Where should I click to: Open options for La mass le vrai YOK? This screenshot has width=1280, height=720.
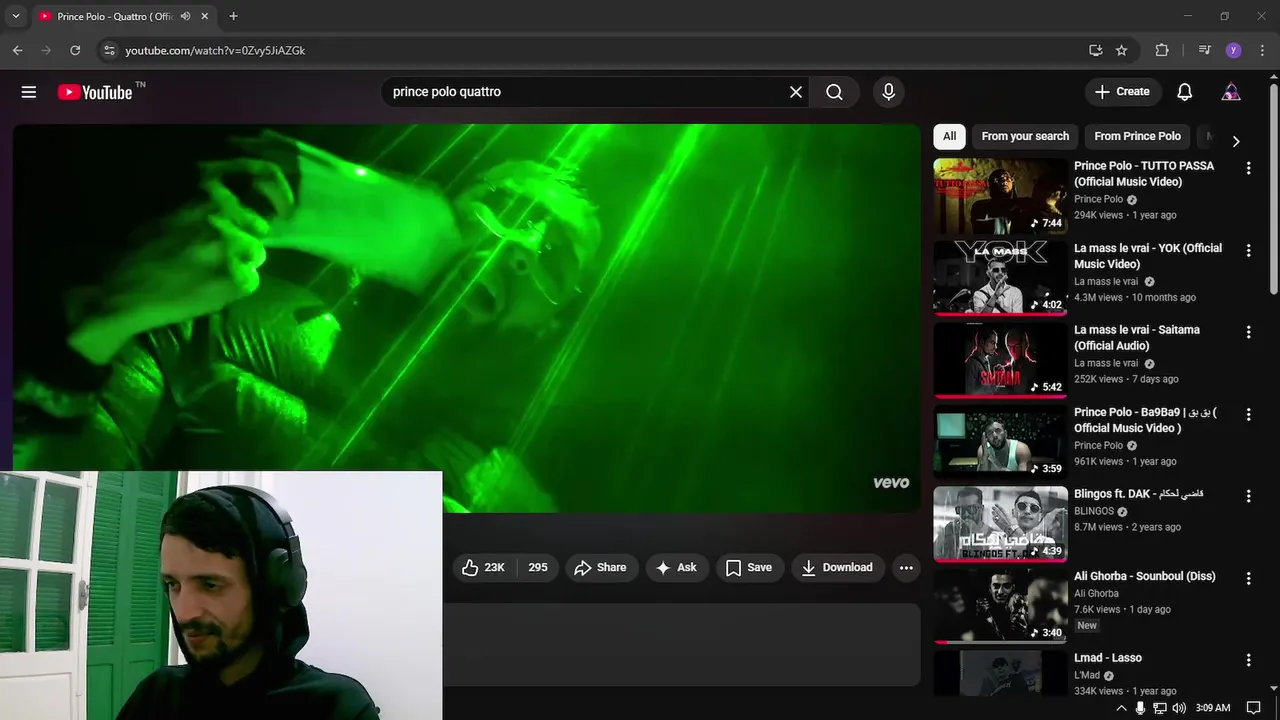tap(1248, 250)
